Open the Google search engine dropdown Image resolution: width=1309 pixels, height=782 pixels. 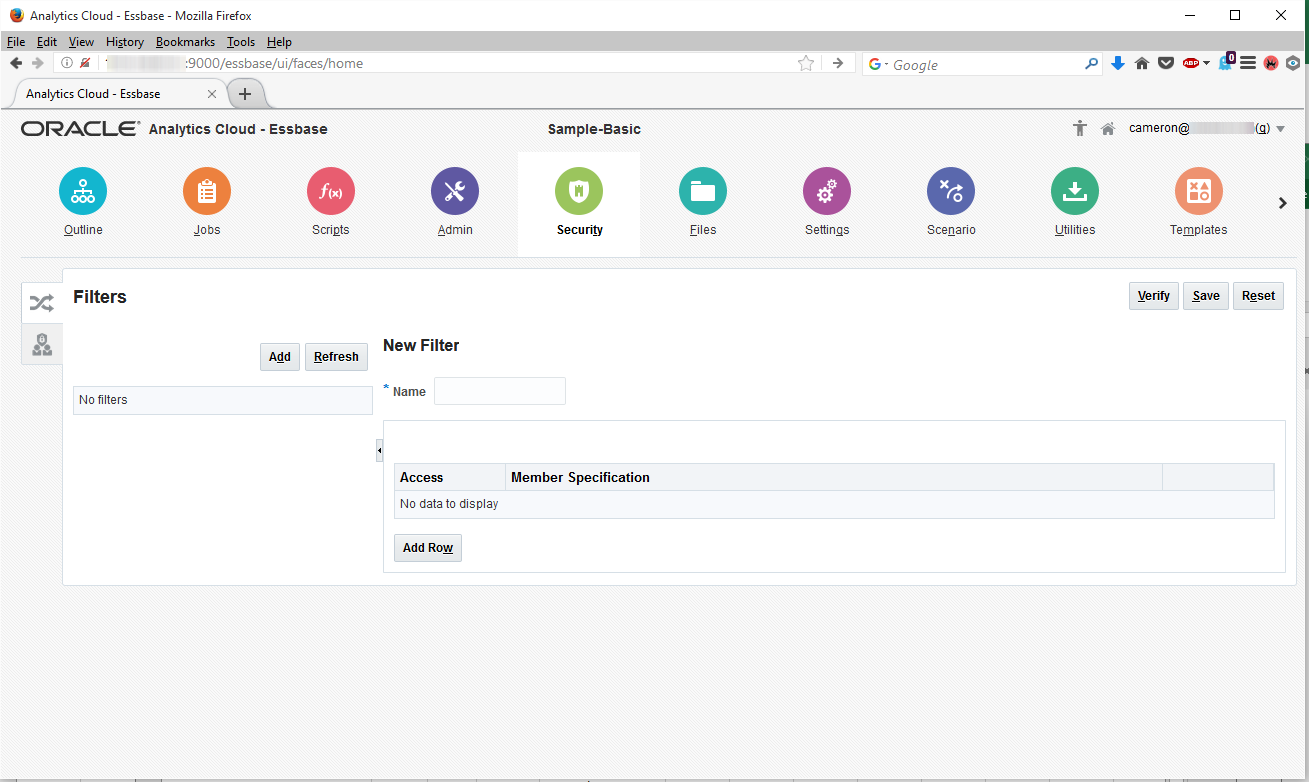point(877,64)
